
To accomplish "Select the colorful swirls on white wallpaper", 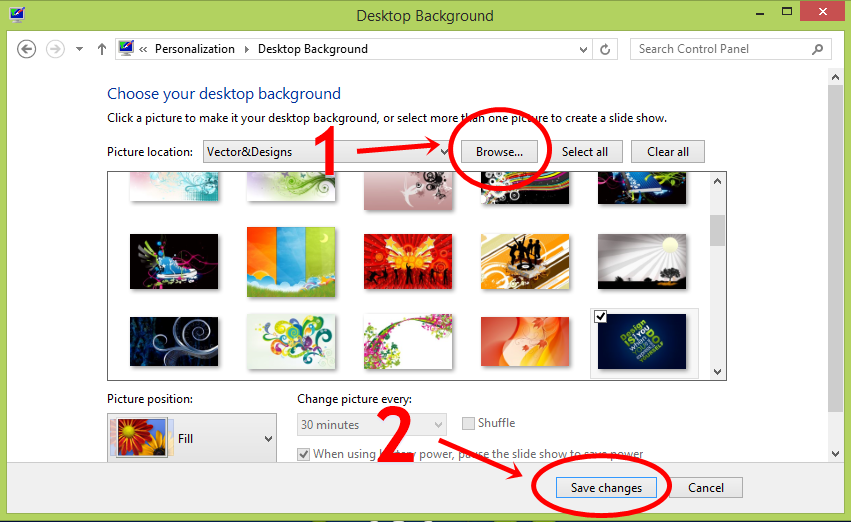I will point(291,341).
